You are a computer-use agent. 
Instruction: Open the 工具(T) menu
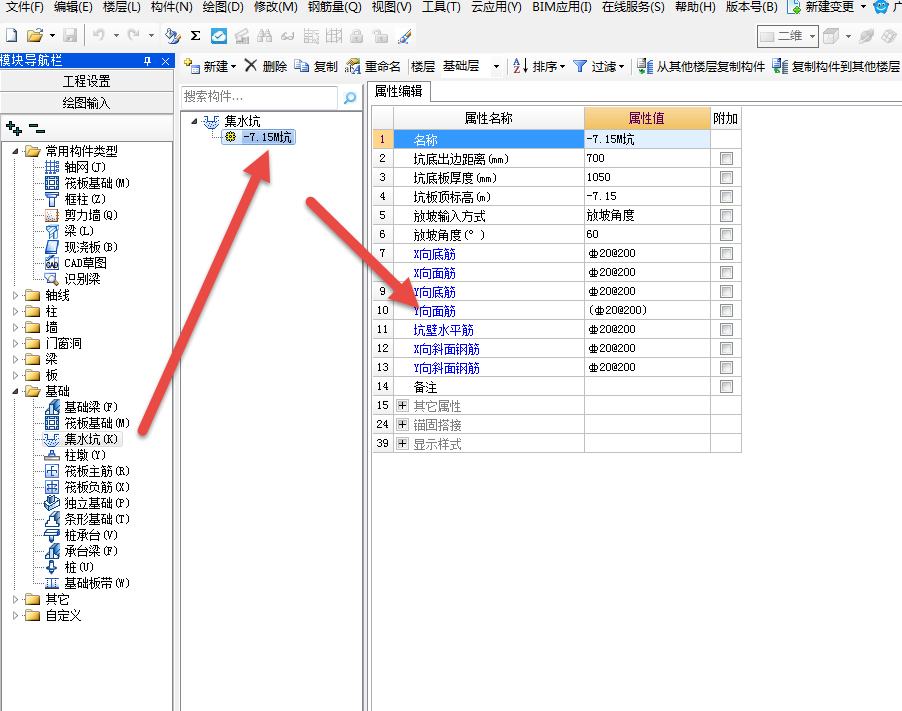(441, 7)
